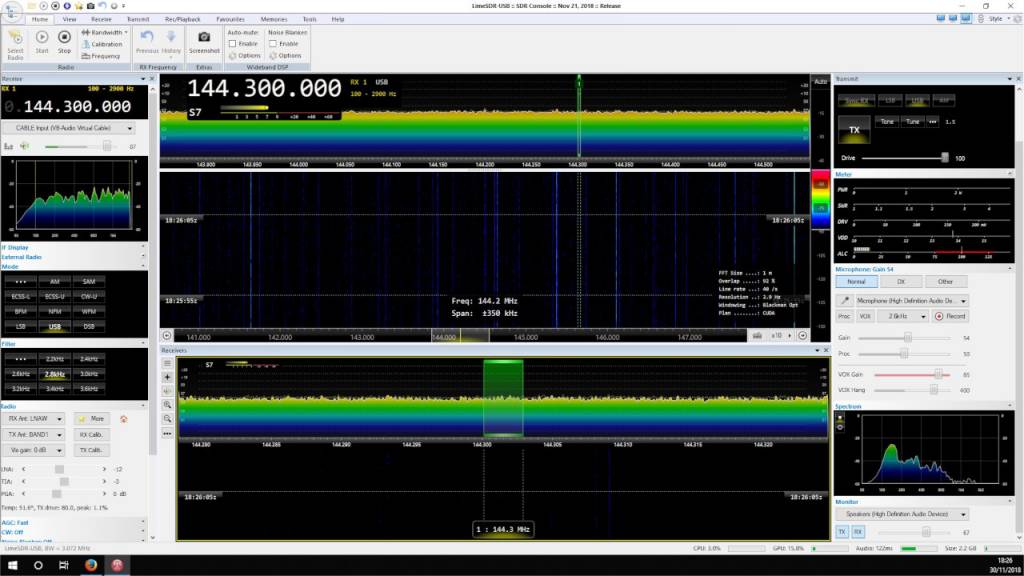The height and width of the screenshot is (576, 1024).
Task: Click the large TX button
Action: pos(854,129)
